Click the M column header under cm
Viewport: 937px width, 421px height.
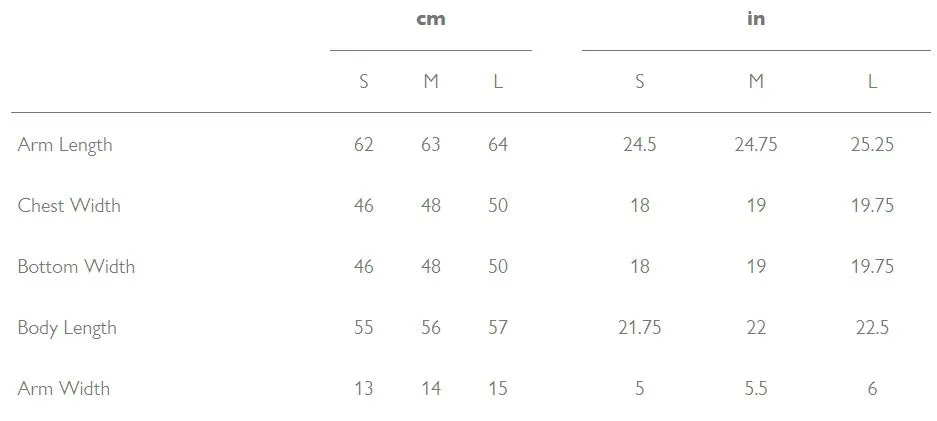pyautogui.click(x=431, y=81)
